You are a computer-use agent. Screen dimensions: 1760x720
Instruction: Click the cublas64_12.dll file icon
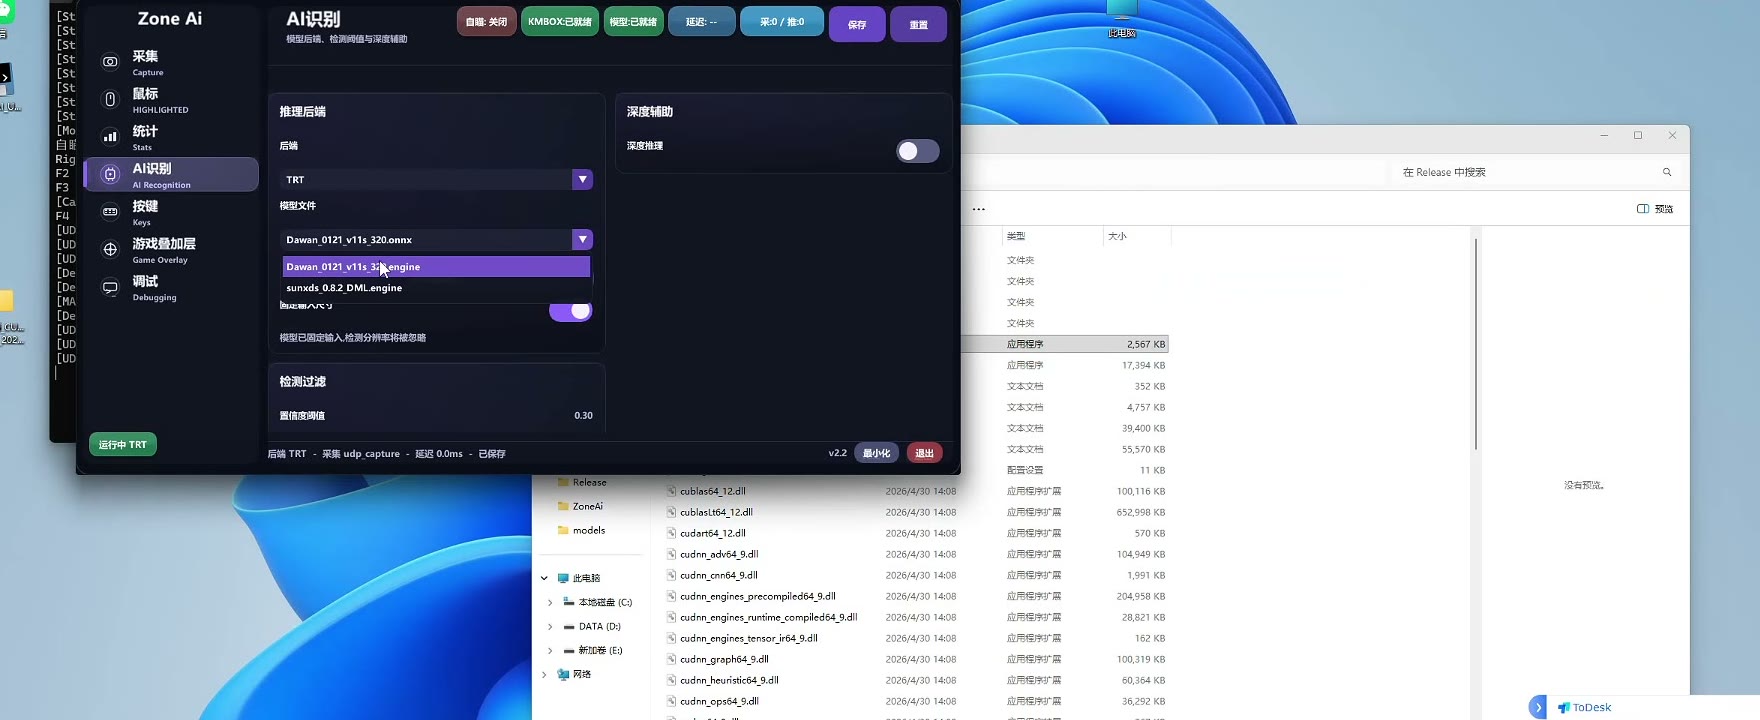[x=672, y=491]
